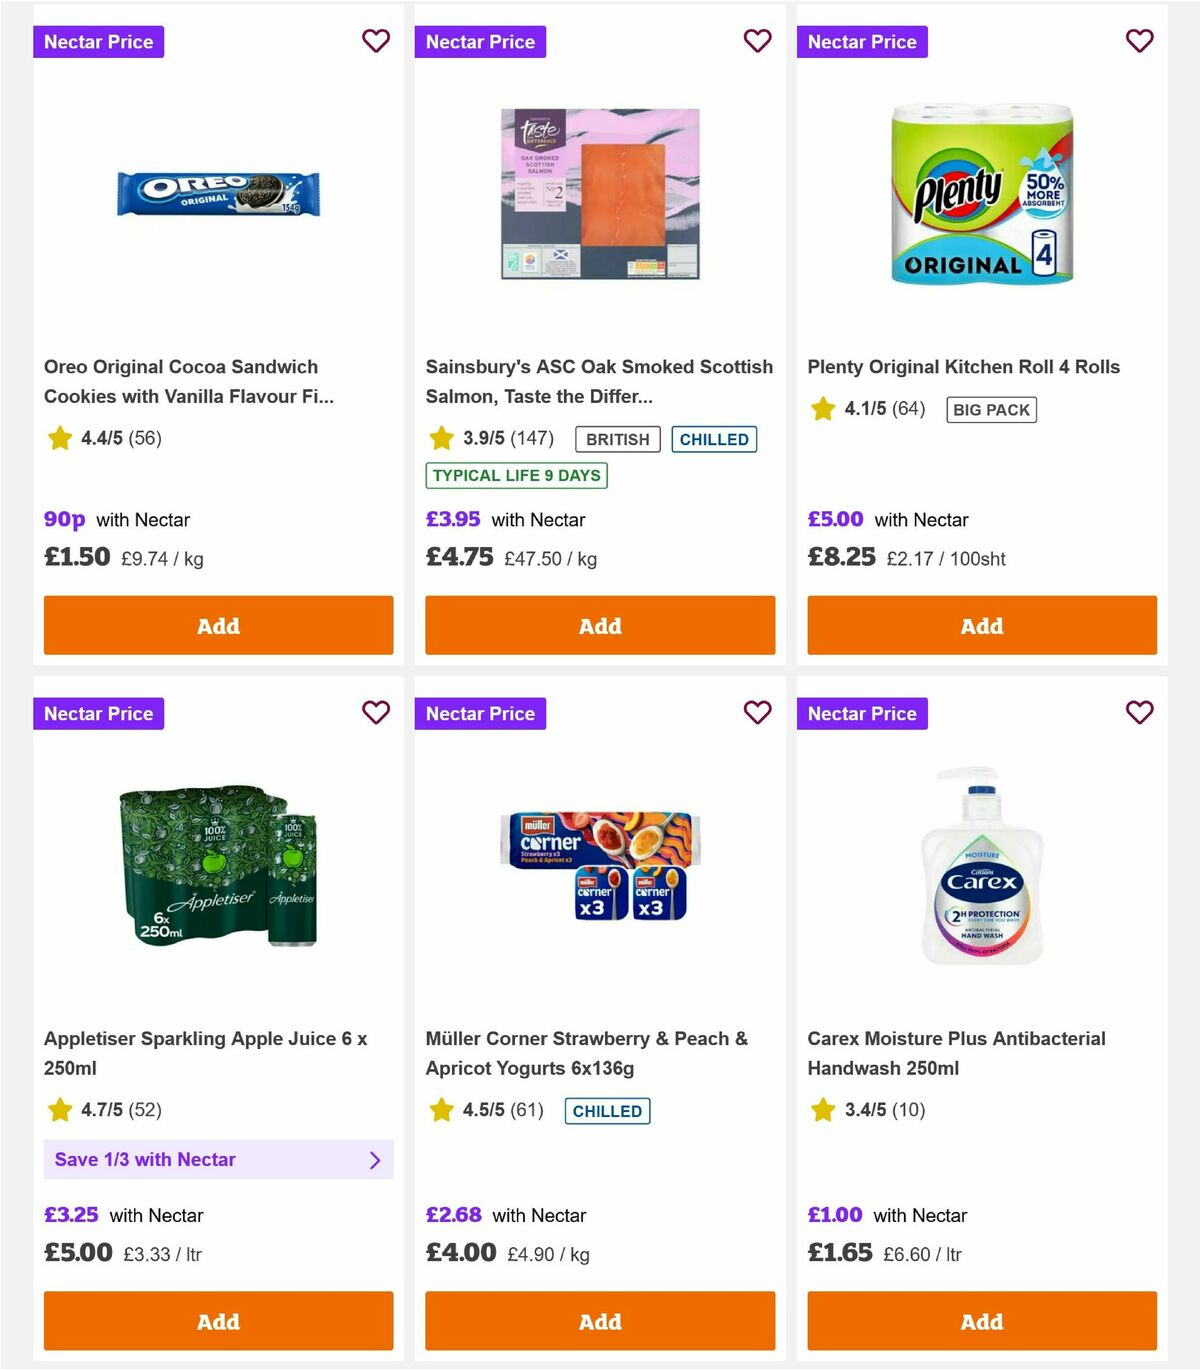Screen dimensions: 1200x1370
Task: Click the star rating icon on Oreo cookies
Action: click(59, 438)
